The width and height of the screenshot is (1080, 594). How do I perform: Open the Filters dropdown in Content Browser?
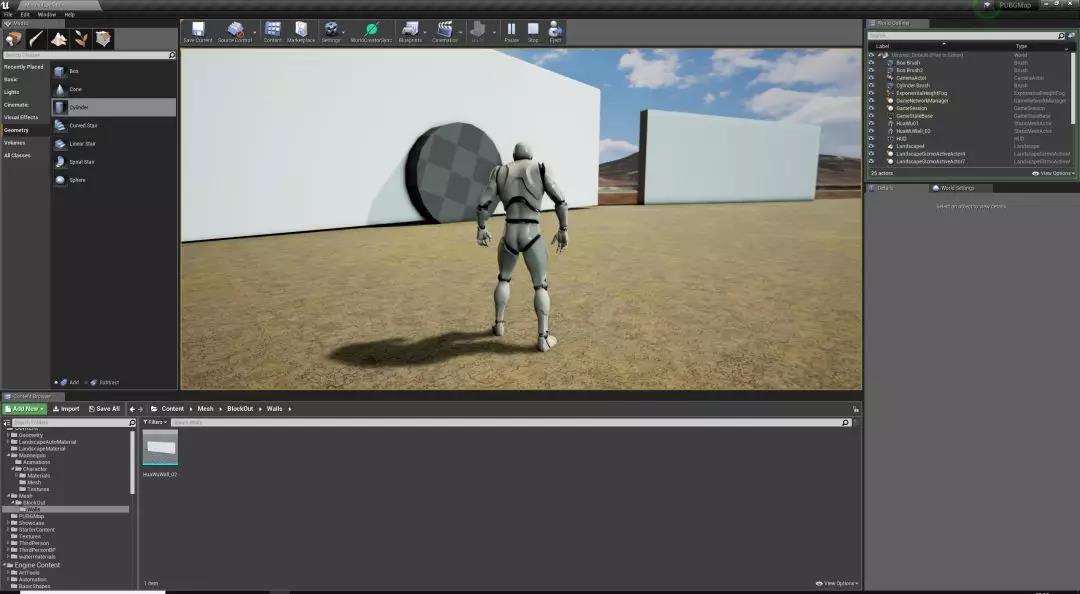[155, 422]
